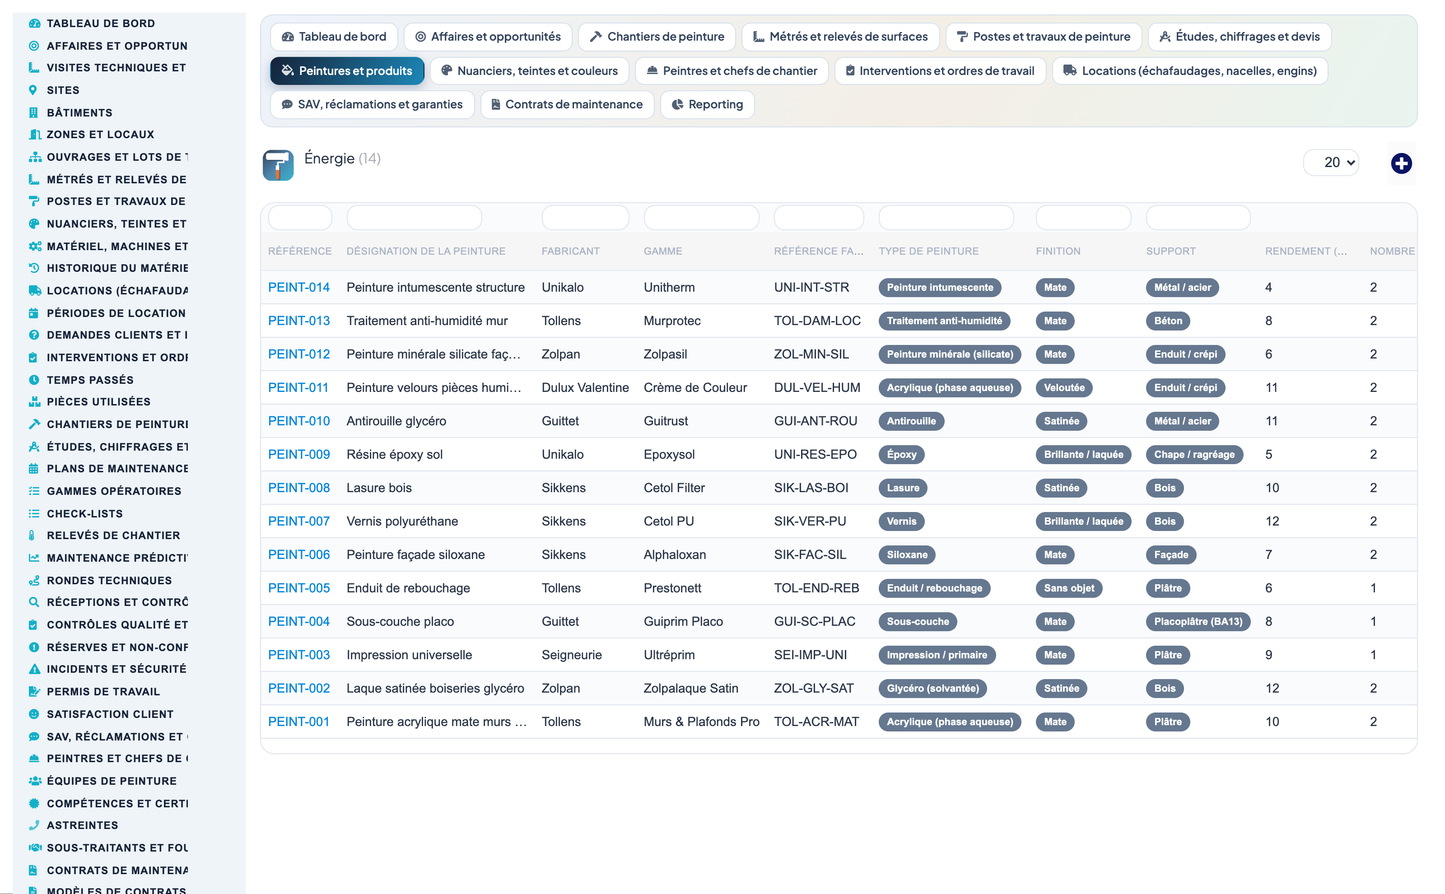Viewport: 1445px width, 894px height.
Task: Select the Bâtiments building sidebar icon
Action: point(34,112)
